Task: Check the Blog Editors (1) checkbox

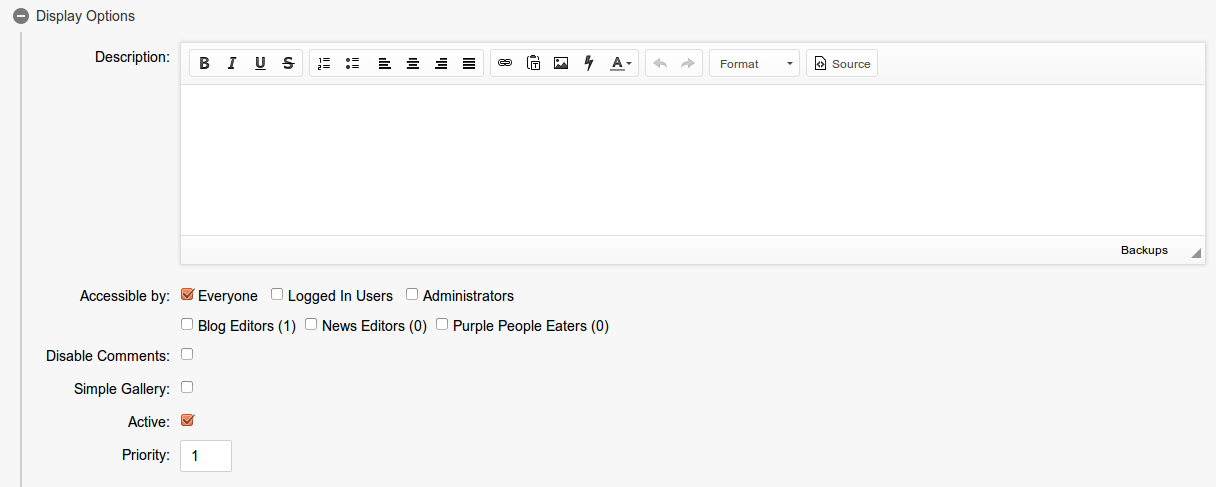Action: tap(187, 324)
